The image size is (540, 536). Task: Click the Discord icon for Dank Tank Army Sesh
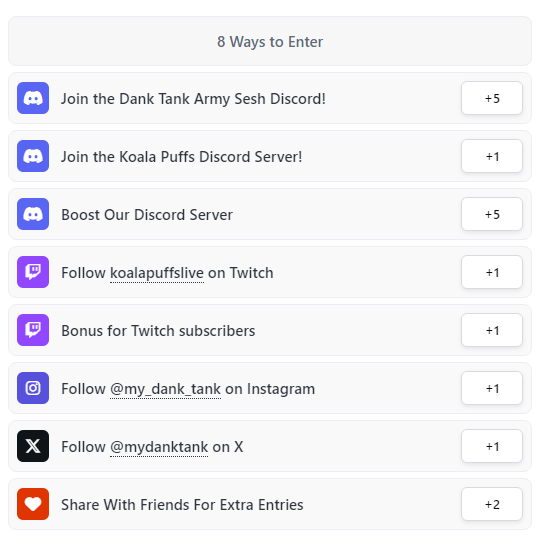tap(33, 98)
